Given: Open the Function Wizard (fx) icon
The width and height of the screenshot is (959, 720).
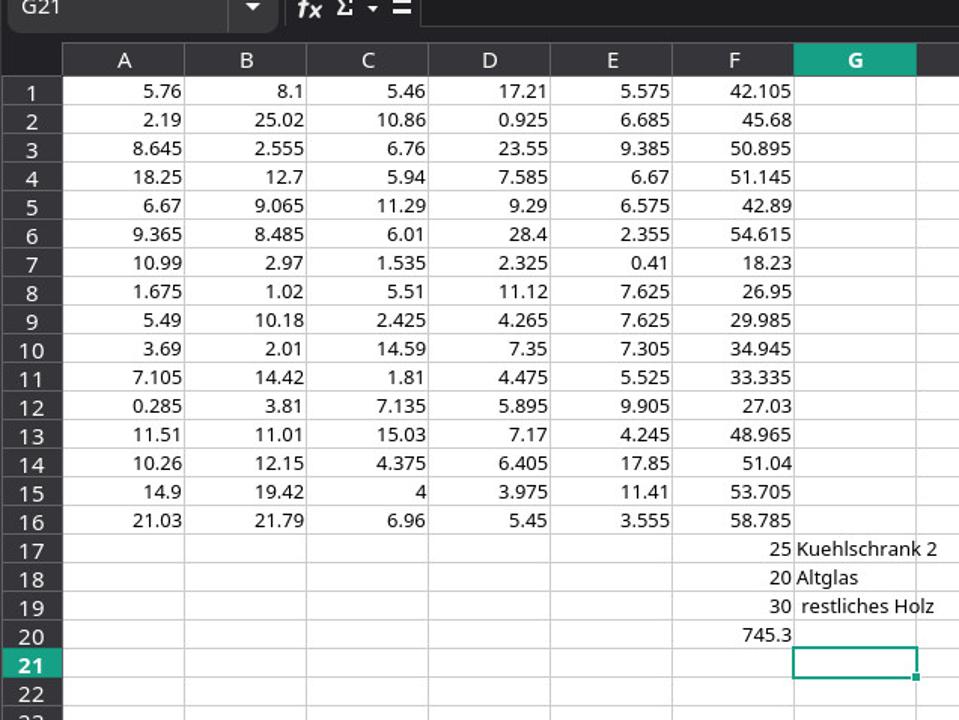Looking at the screenshot, I should (x=309, y=9).
